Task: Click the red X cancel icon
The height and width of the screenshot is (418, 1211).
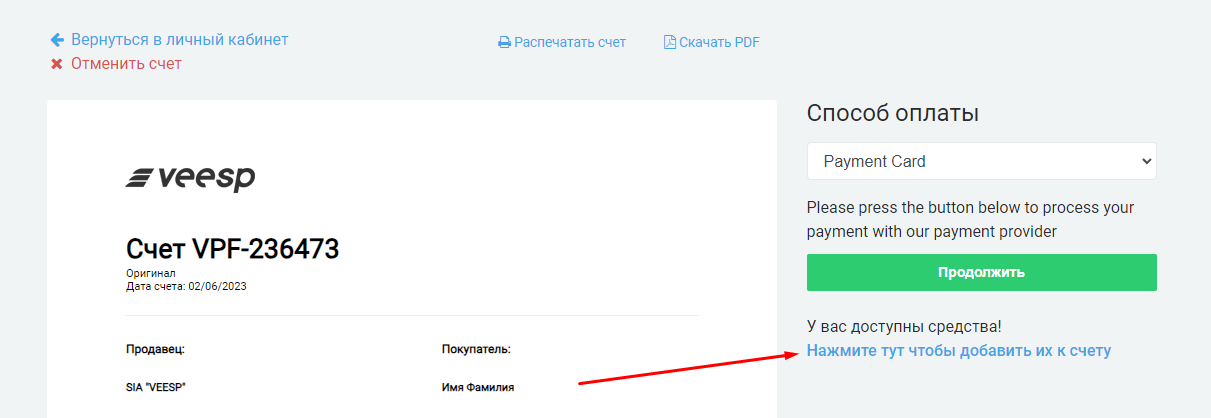Action: pyautogui.click(x=57, y=64)
